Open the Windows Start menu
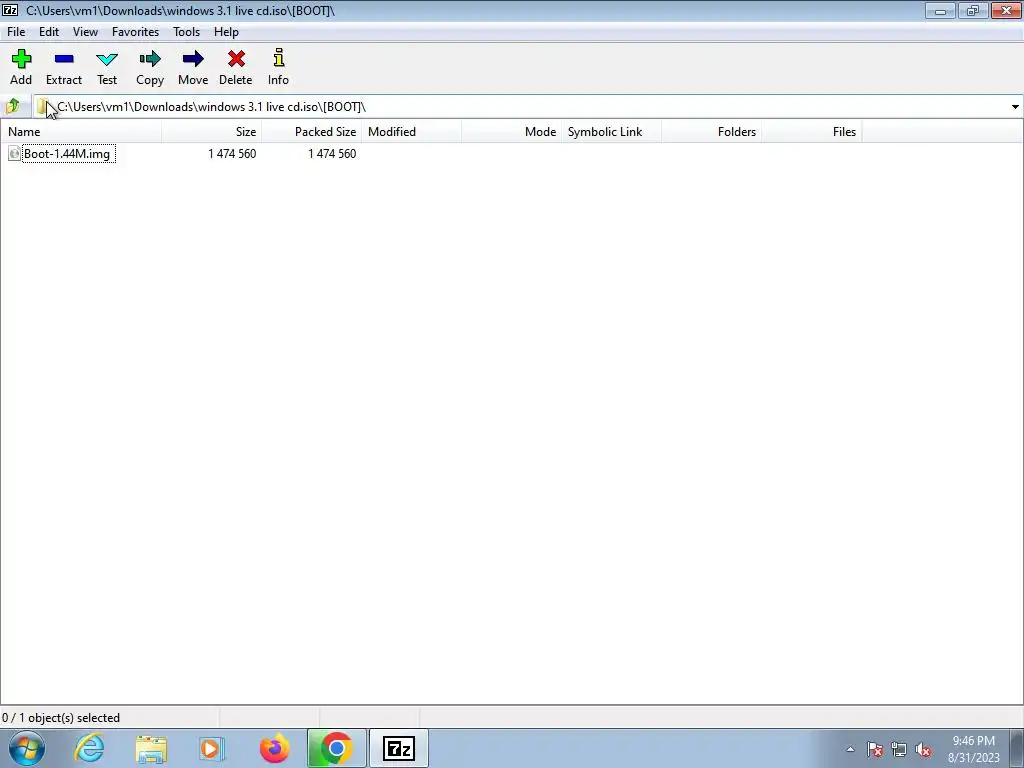Image resolution: width=1024 pixels, height=768 pixels. click(x=27, y=748)
